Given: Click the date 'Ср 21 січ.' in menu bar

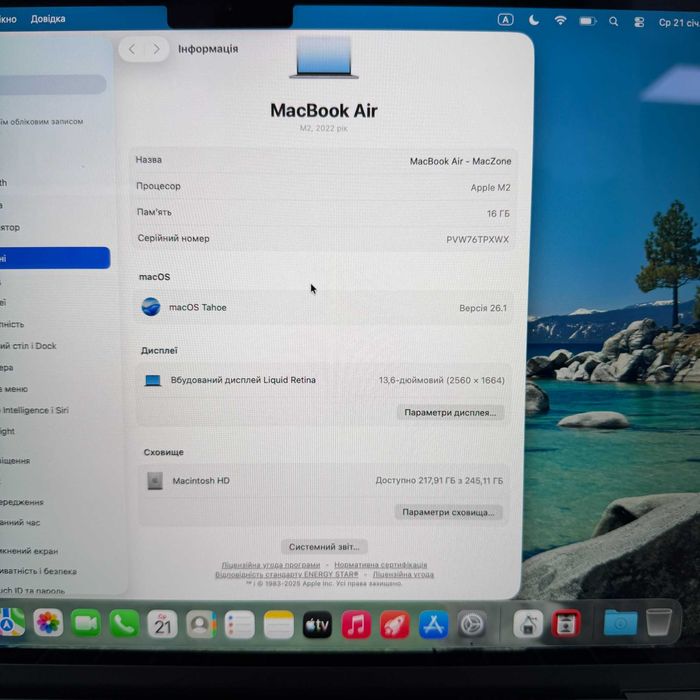Looking at the screenshot, I should coord(679,23).
